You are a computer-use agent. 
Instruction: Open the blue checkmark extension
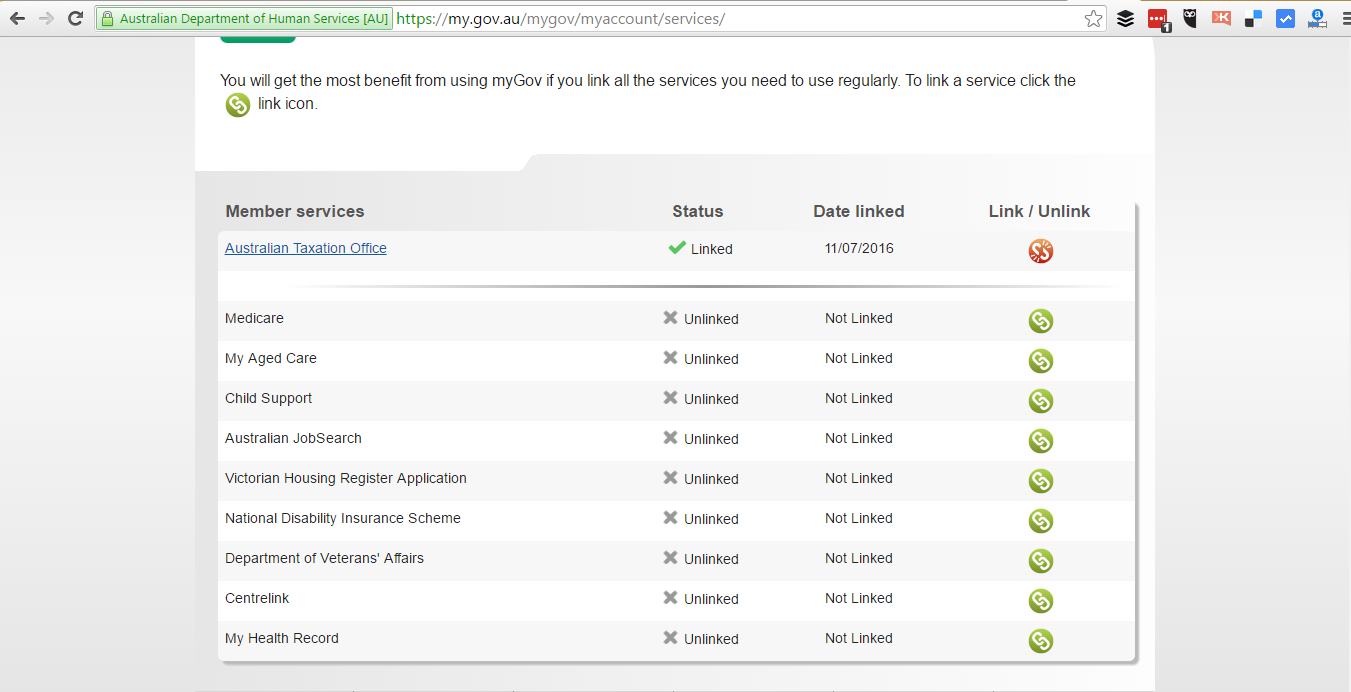(x=1285, y=18)
